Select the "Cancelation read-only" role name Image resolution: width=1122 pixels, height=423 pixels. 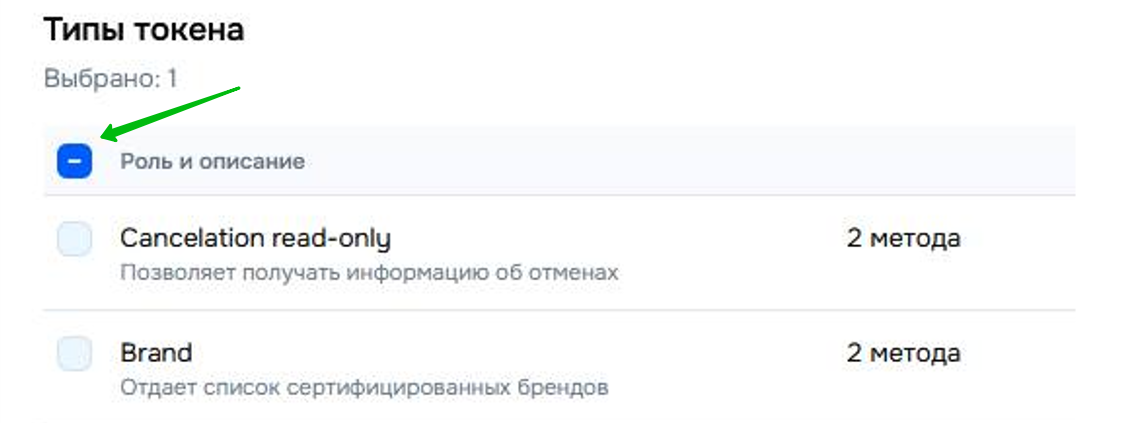click(x=255, y=239)
